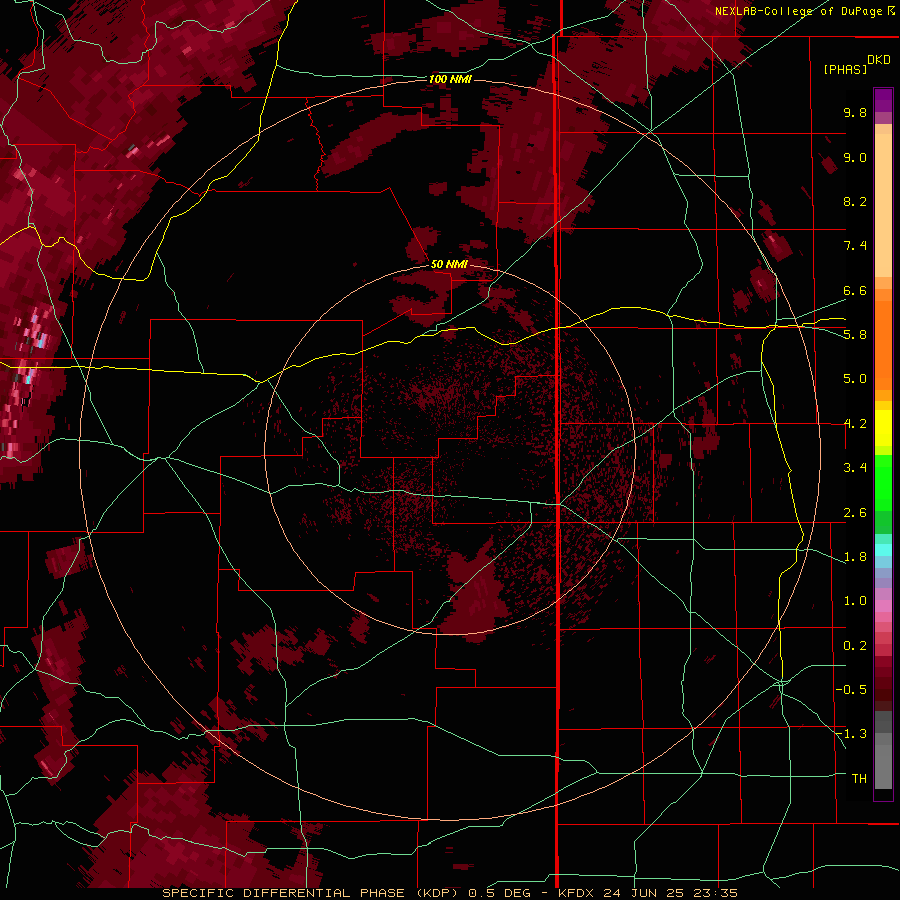The height and width of the screenshot is (900, 900).
Task: Pick the cyan segment of the color bar
Action: [883, 550]
